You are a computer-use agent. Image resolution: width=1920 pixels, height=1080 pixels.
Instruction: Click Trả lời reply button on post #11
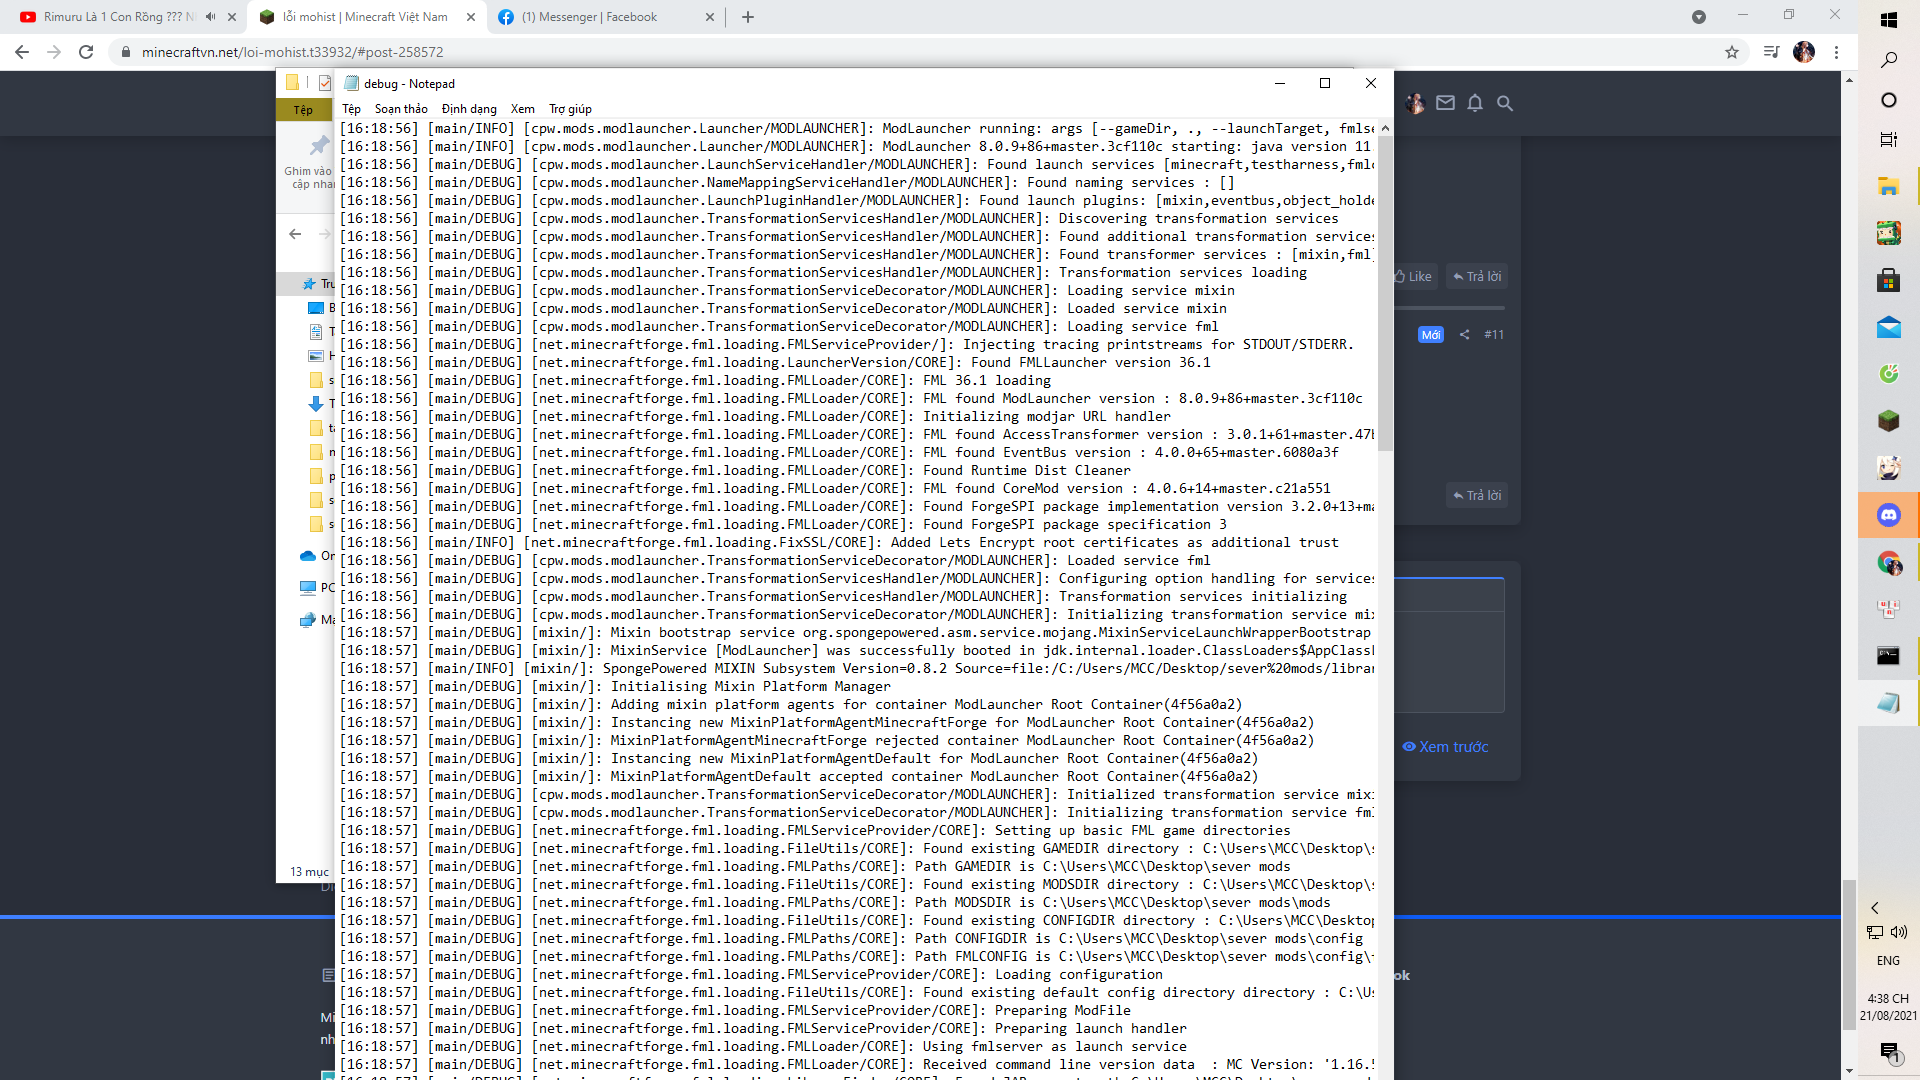(1477, 495)
